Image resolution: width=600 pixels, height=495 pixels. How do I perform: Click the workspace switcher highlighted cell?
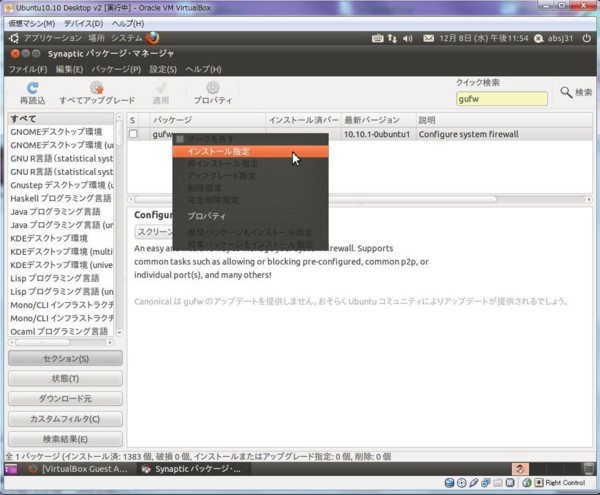point(520,469)
